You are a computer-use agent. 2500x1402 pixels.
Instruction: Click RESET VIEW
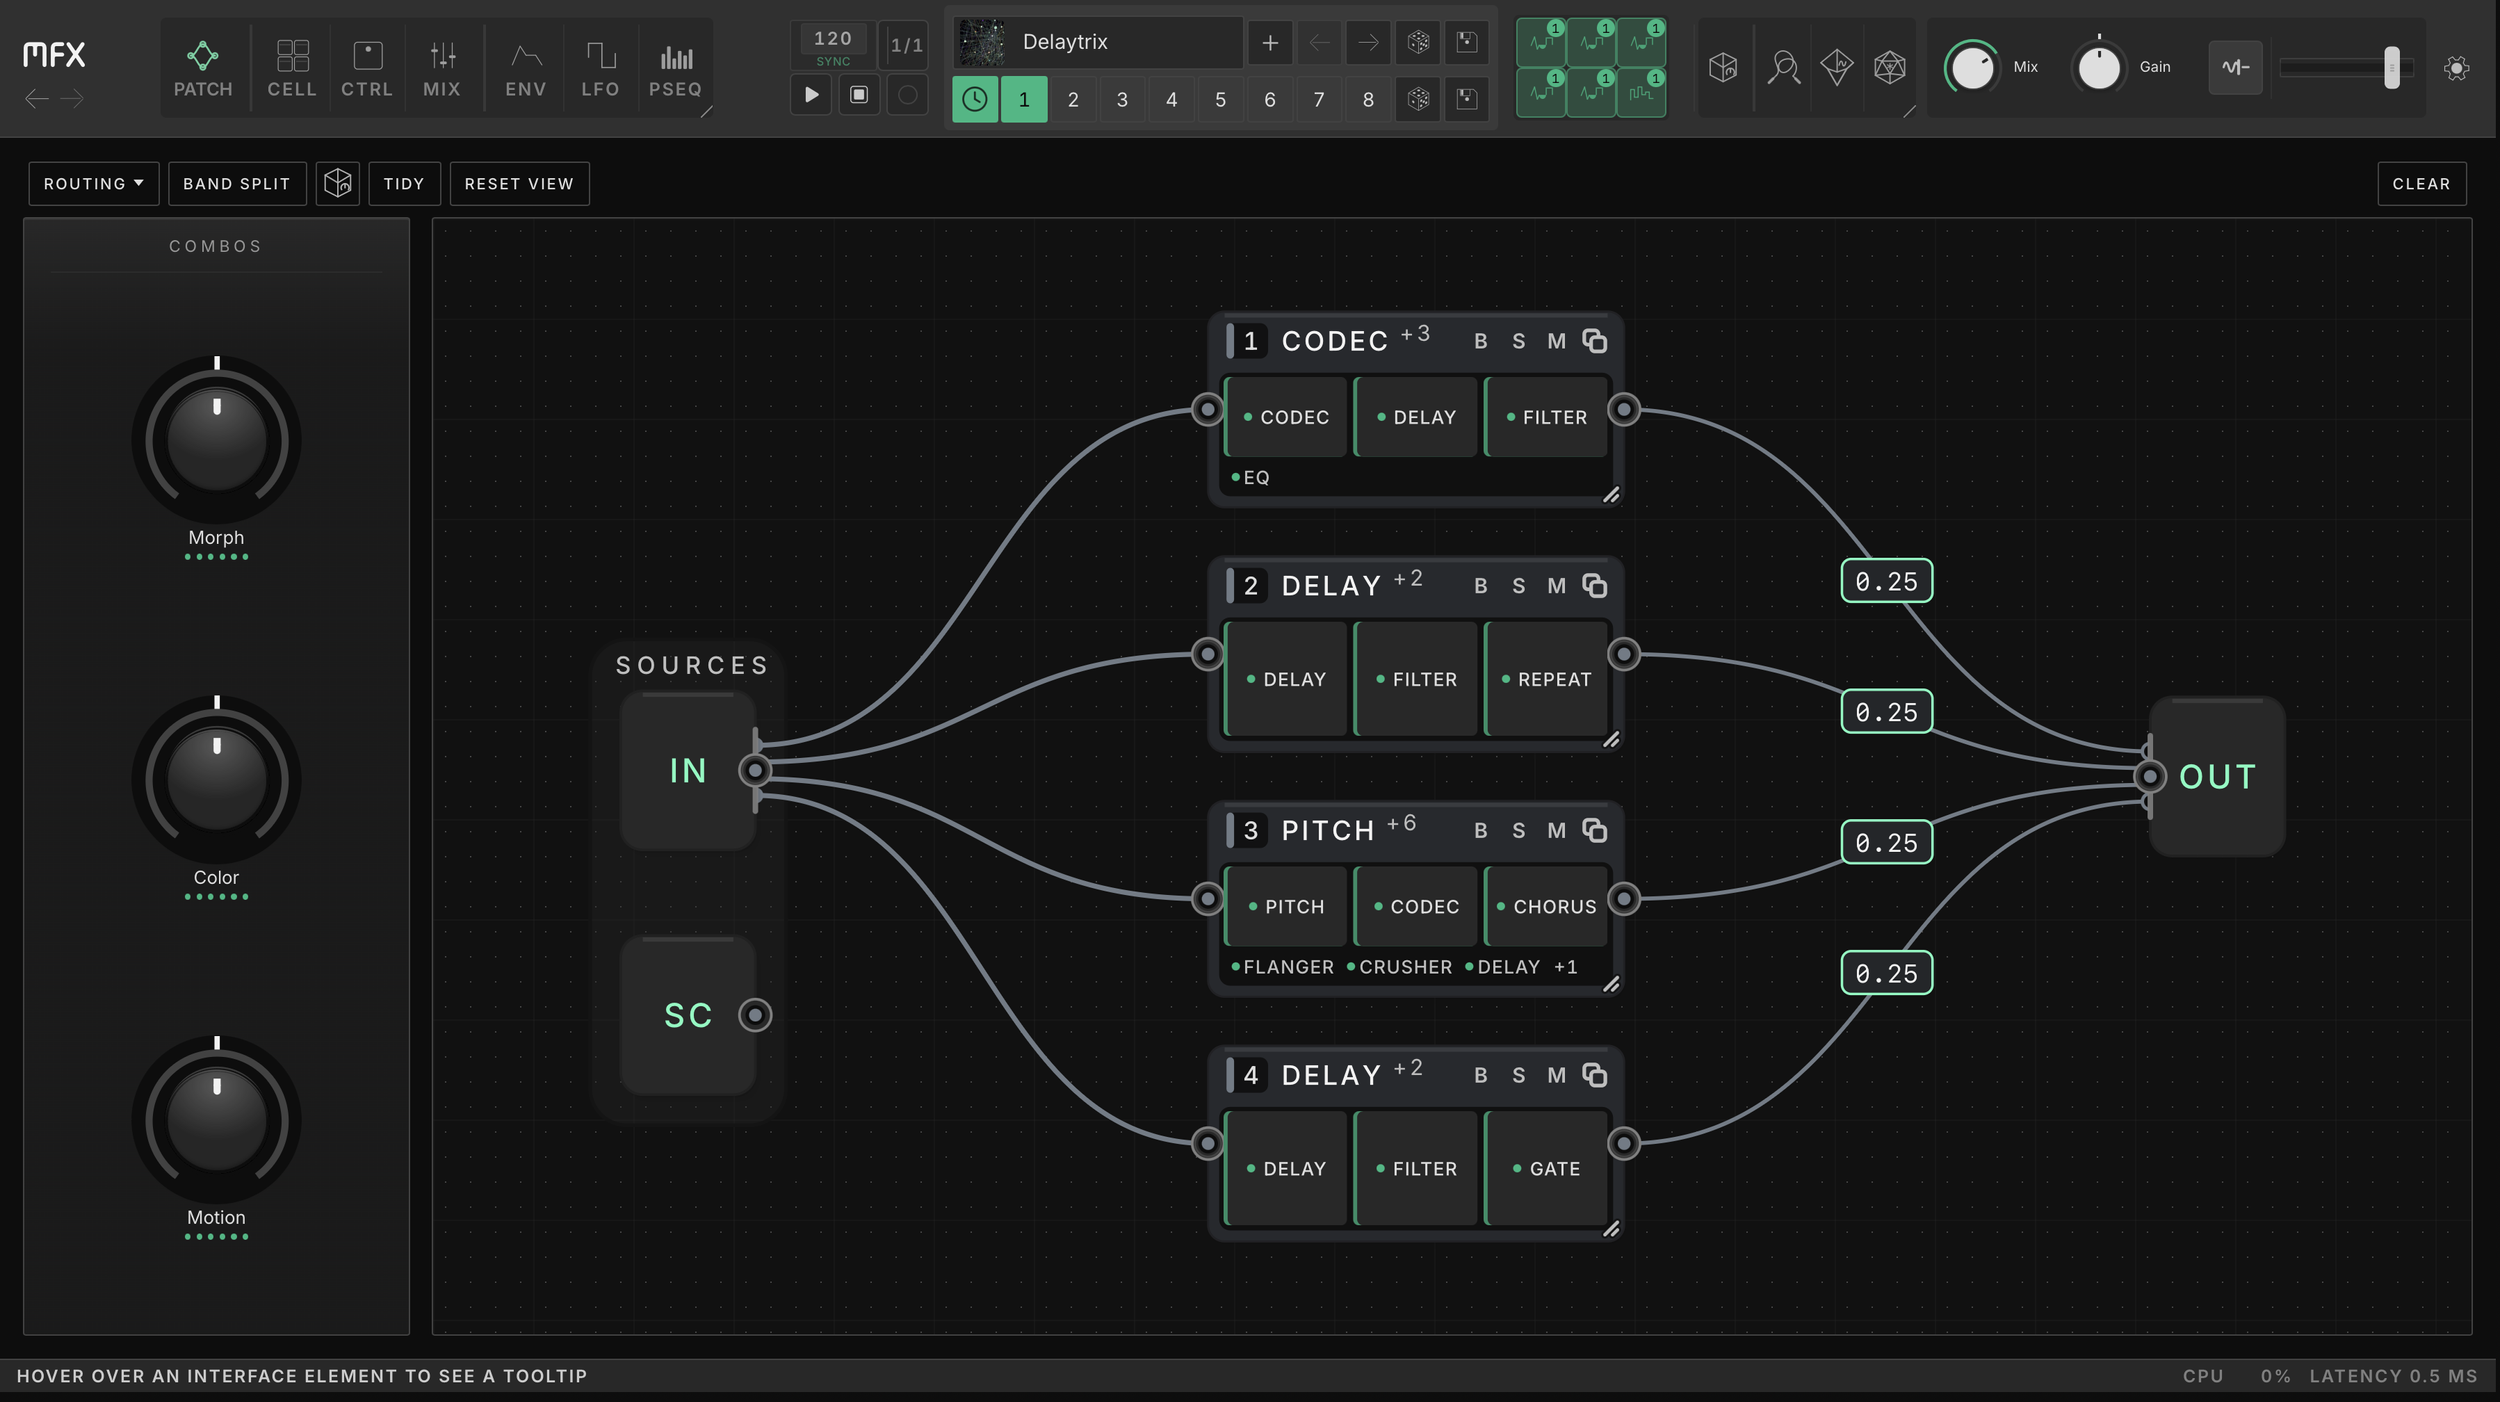click(519, 184)
